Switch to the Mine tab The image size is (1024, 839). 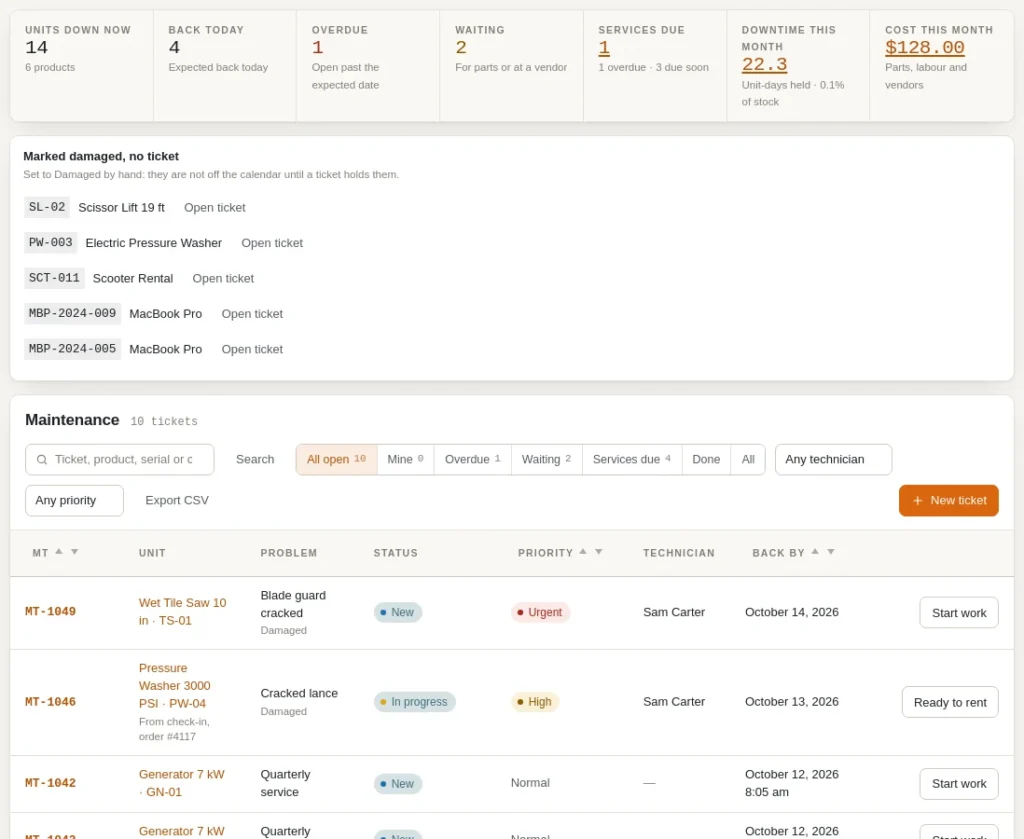[406, 460]
